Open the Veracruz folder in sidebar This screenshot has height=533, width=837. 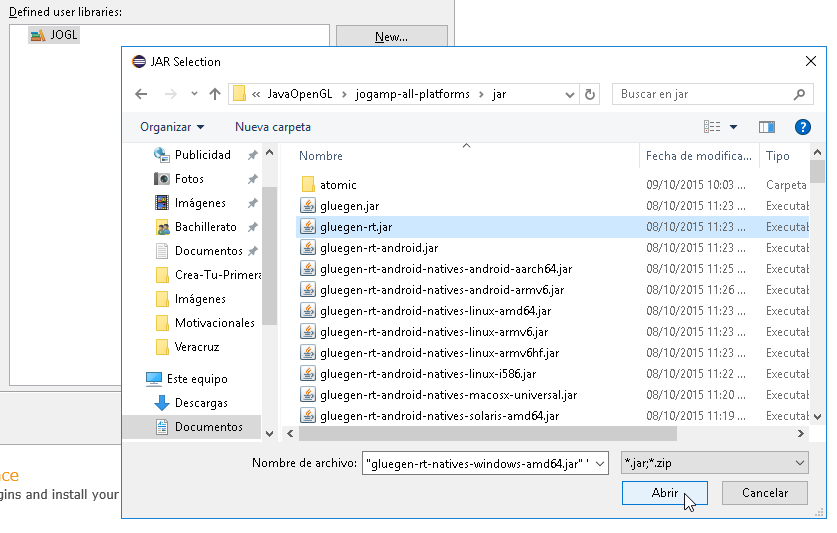click(197, 347)
